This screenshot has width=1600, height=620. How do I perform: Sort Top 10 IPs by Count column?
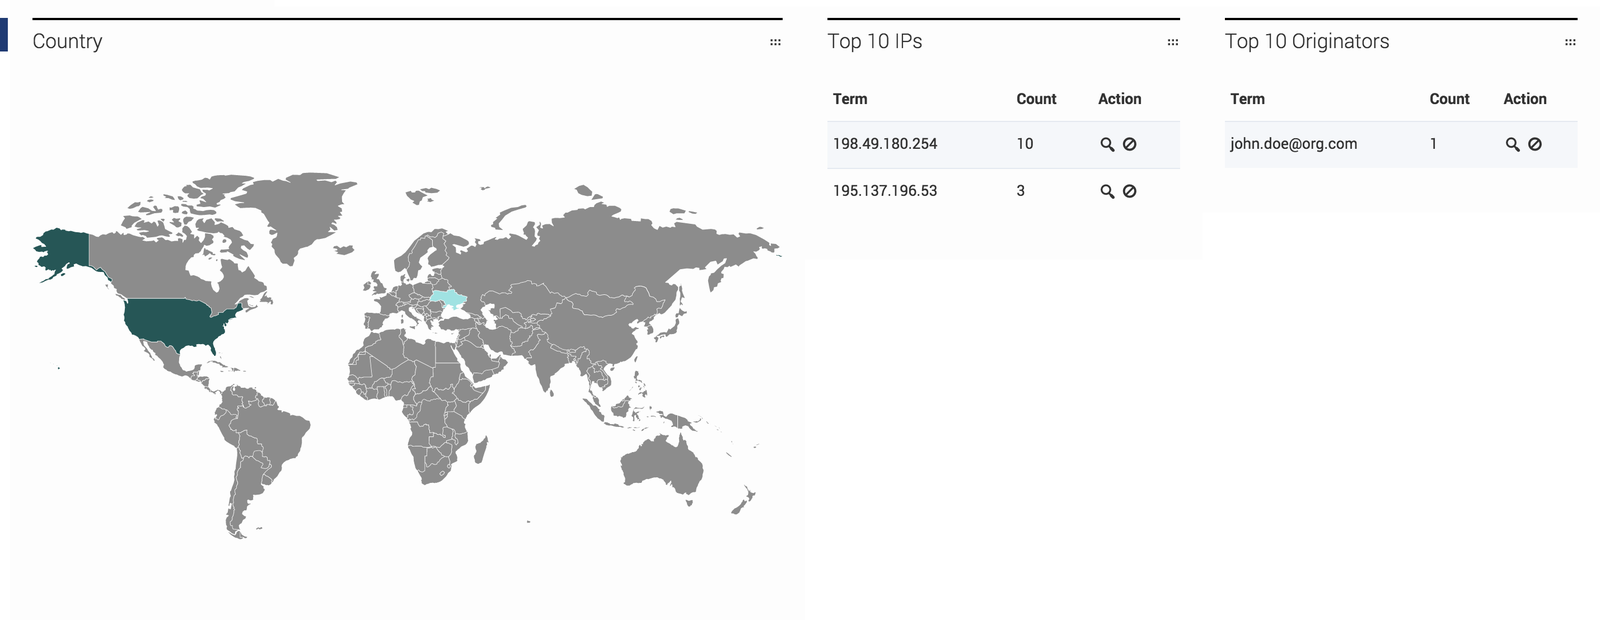point(1036,99)
